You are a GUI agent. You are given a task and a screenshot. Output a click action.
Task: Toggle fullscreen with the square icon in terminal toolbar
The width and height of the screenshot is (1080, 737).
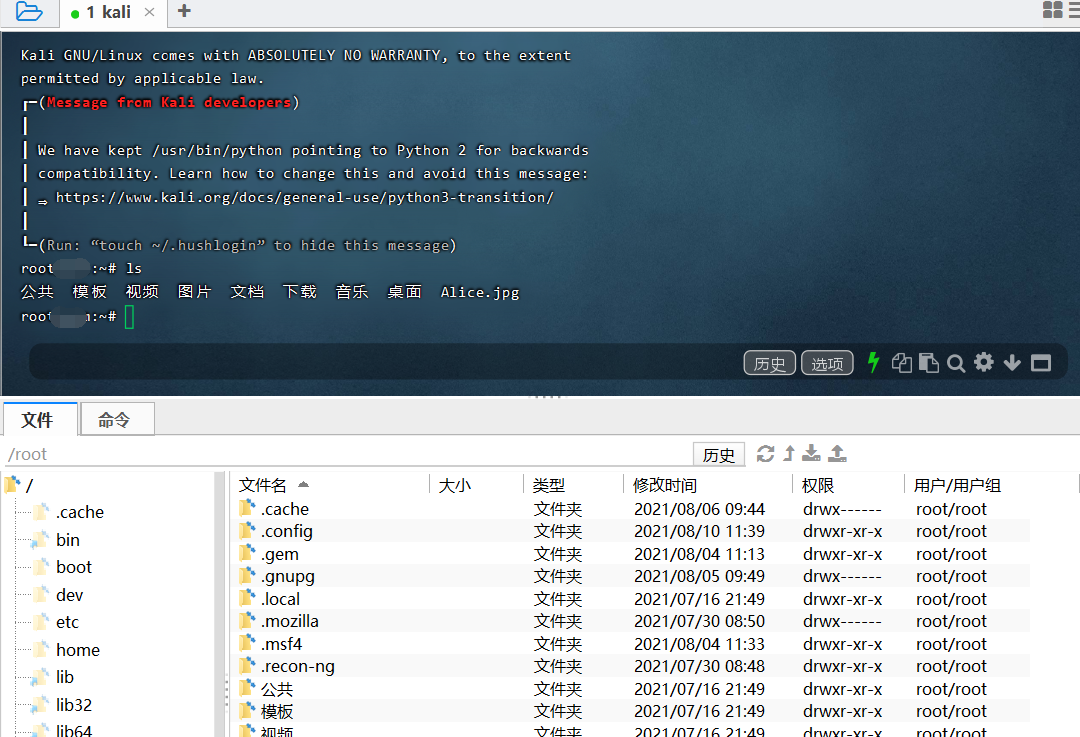coord(1039,362)
